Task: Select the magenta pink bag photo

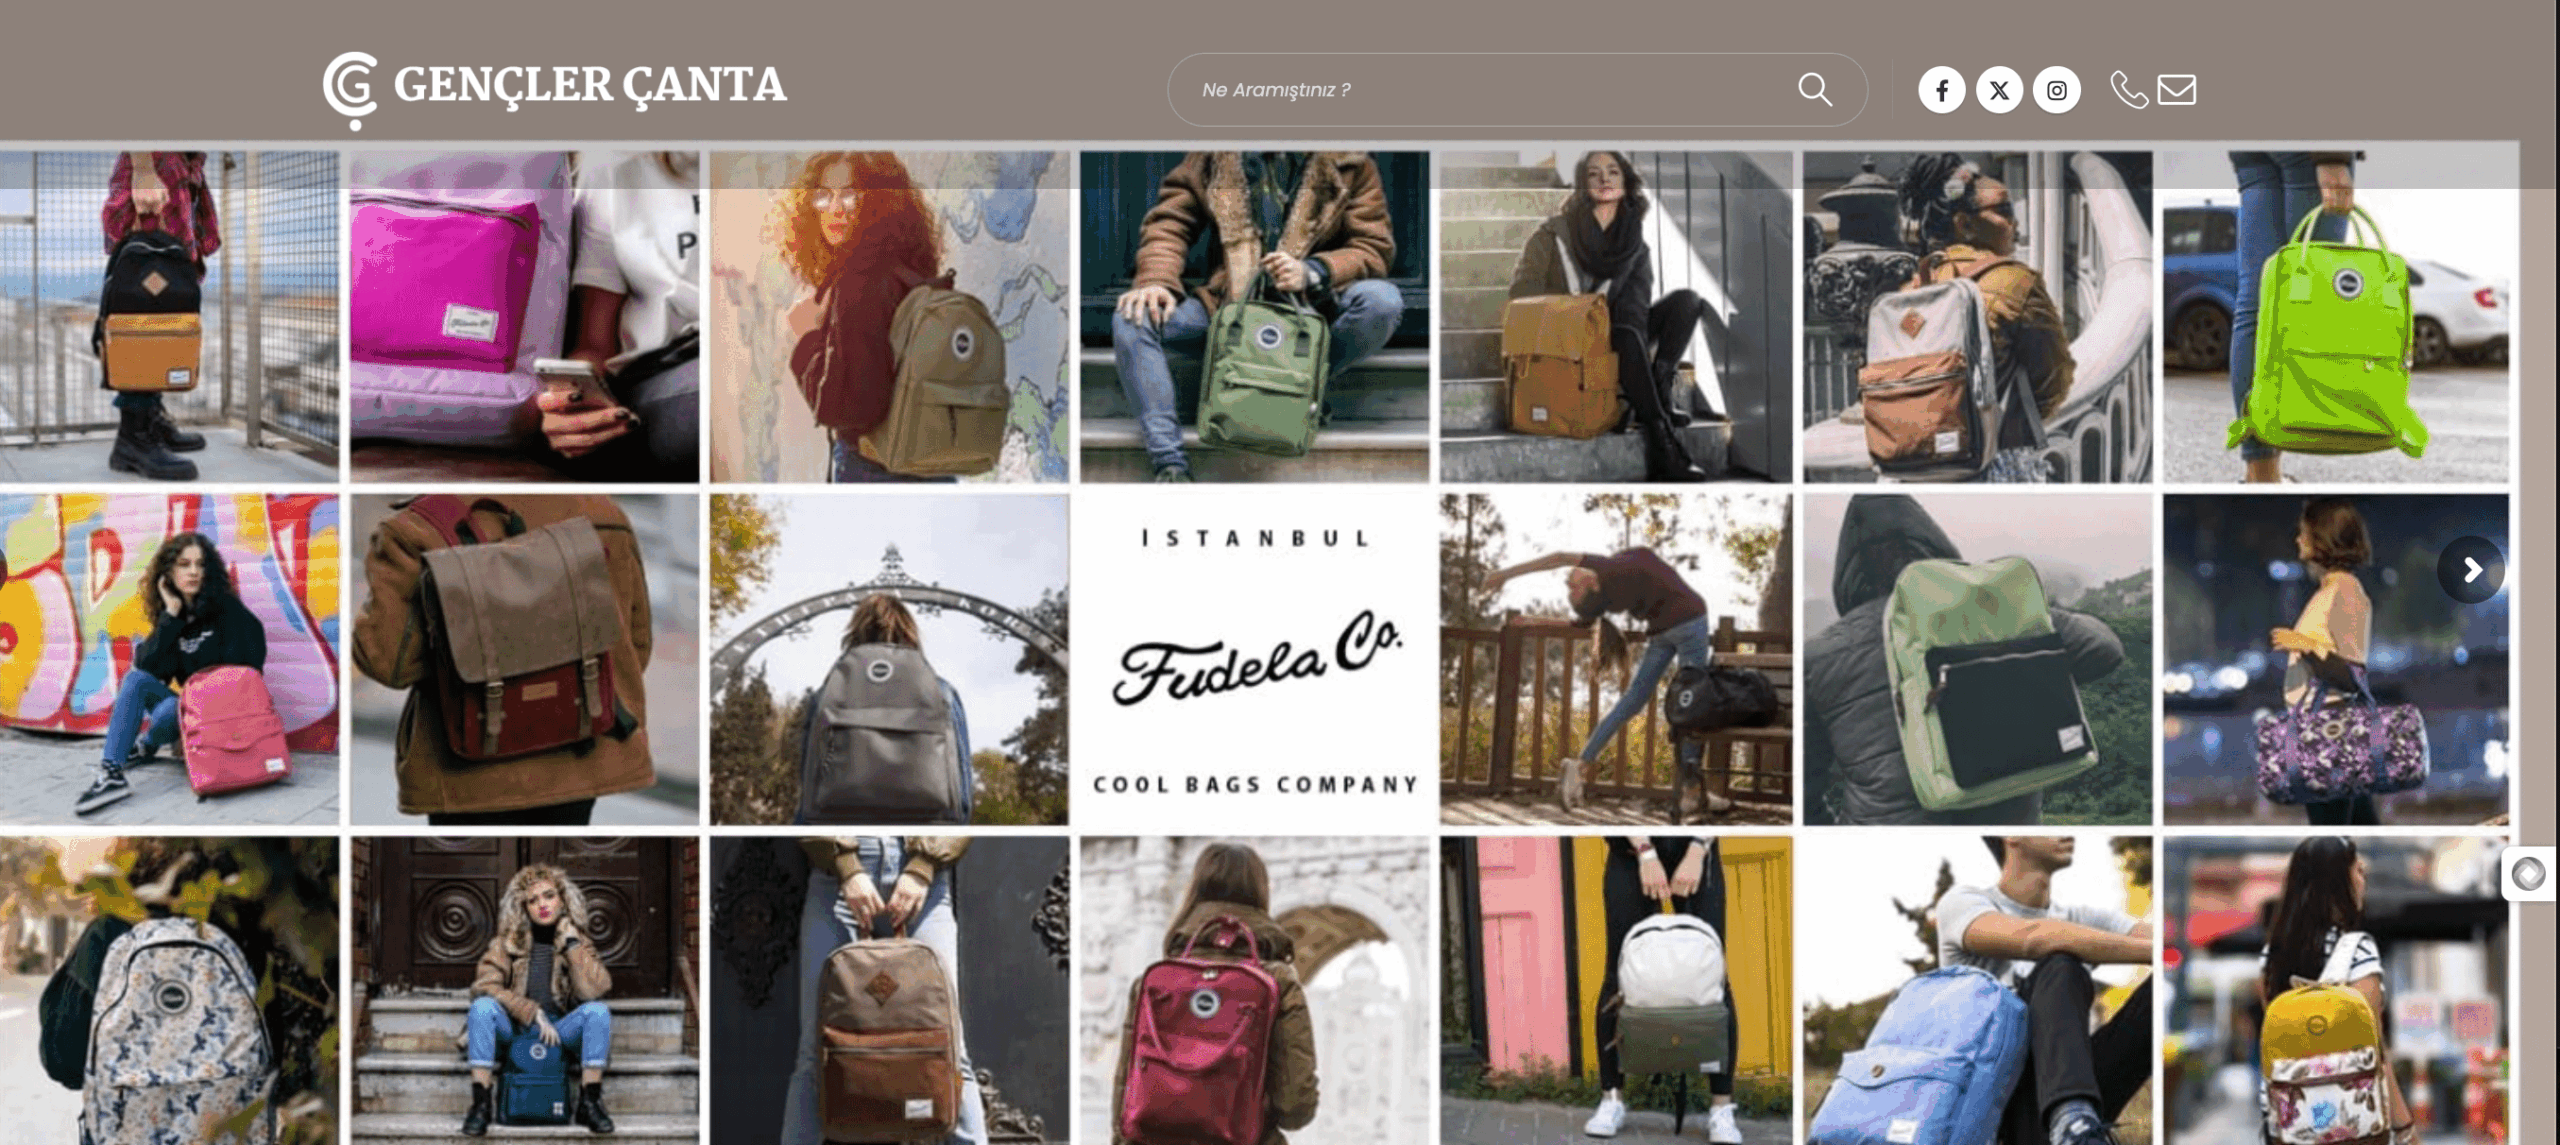Action: coord(524,317)
